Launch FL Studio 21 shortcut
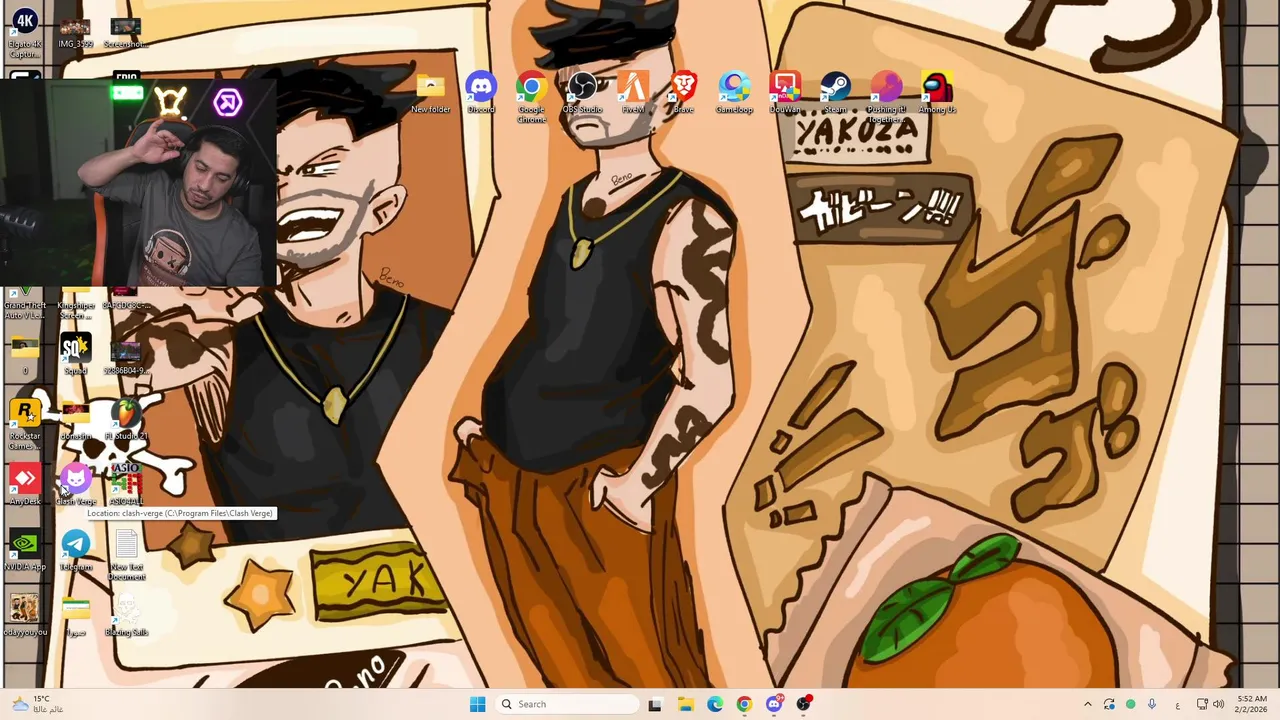 [126, 420]
